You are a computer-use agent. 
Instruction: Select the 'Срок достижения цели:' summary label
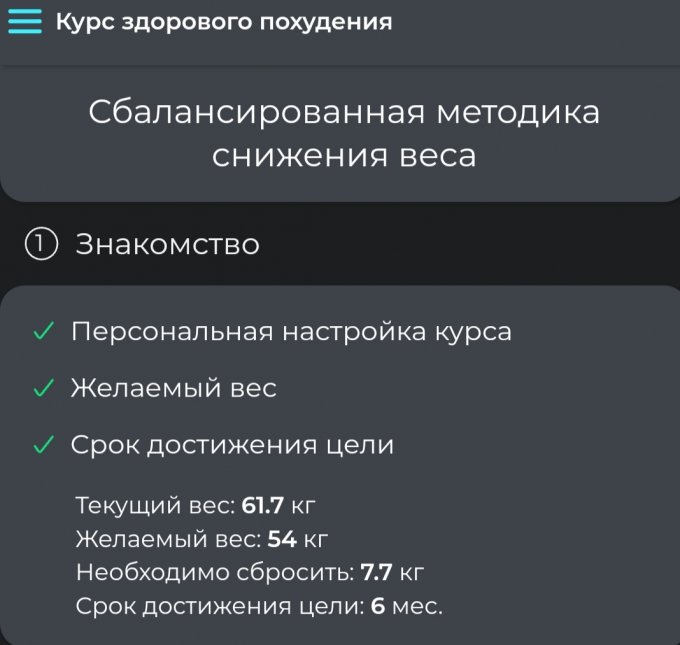pos(219,606)
